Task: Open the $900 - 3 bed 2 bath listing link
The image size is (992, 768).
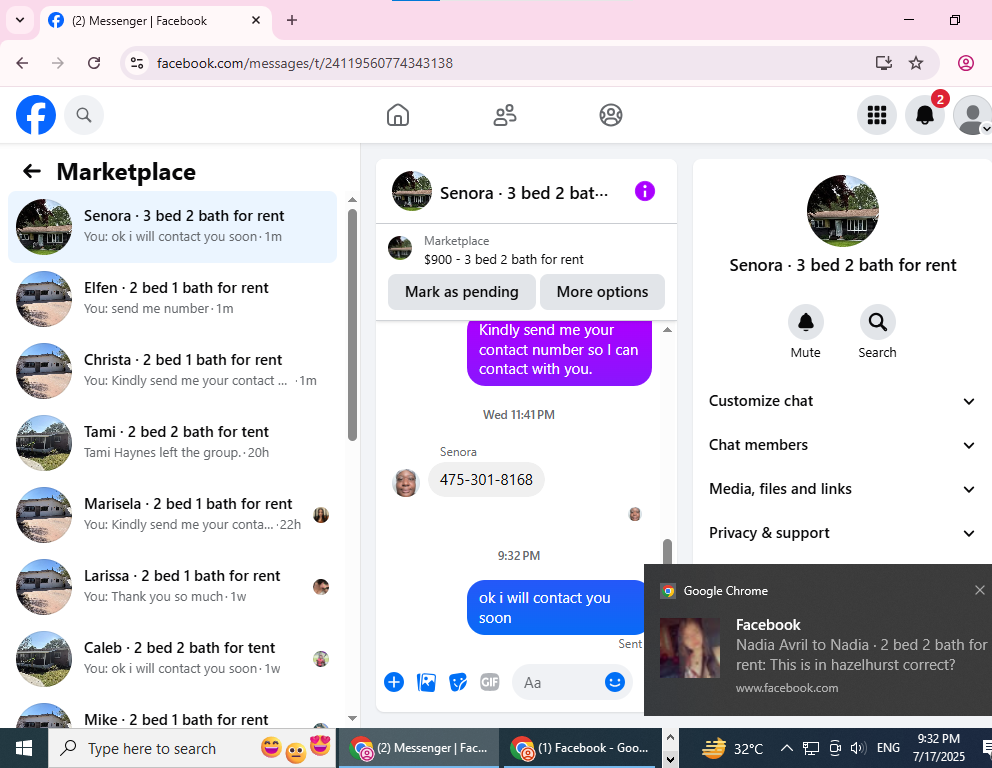Action: [x=504, y=259]
